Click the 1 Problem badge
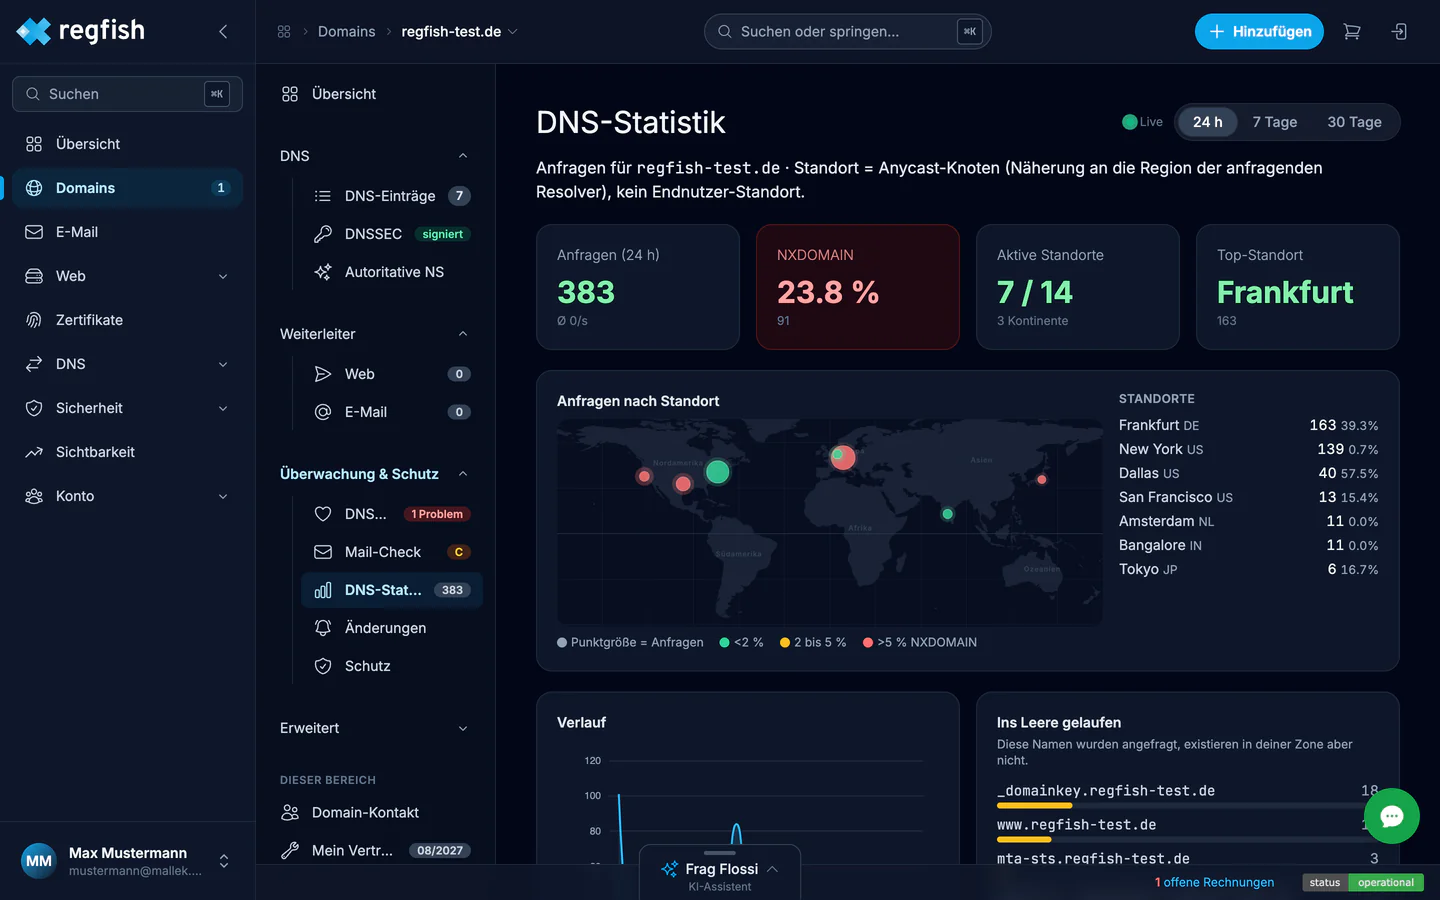 437,514
